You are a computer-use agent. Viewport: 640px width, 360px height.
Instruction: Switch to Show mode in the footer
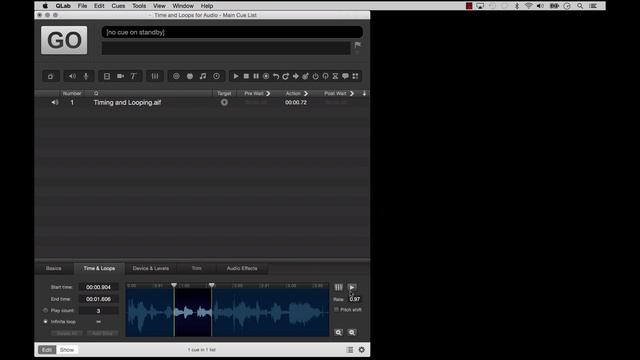[x=67, y=350]
